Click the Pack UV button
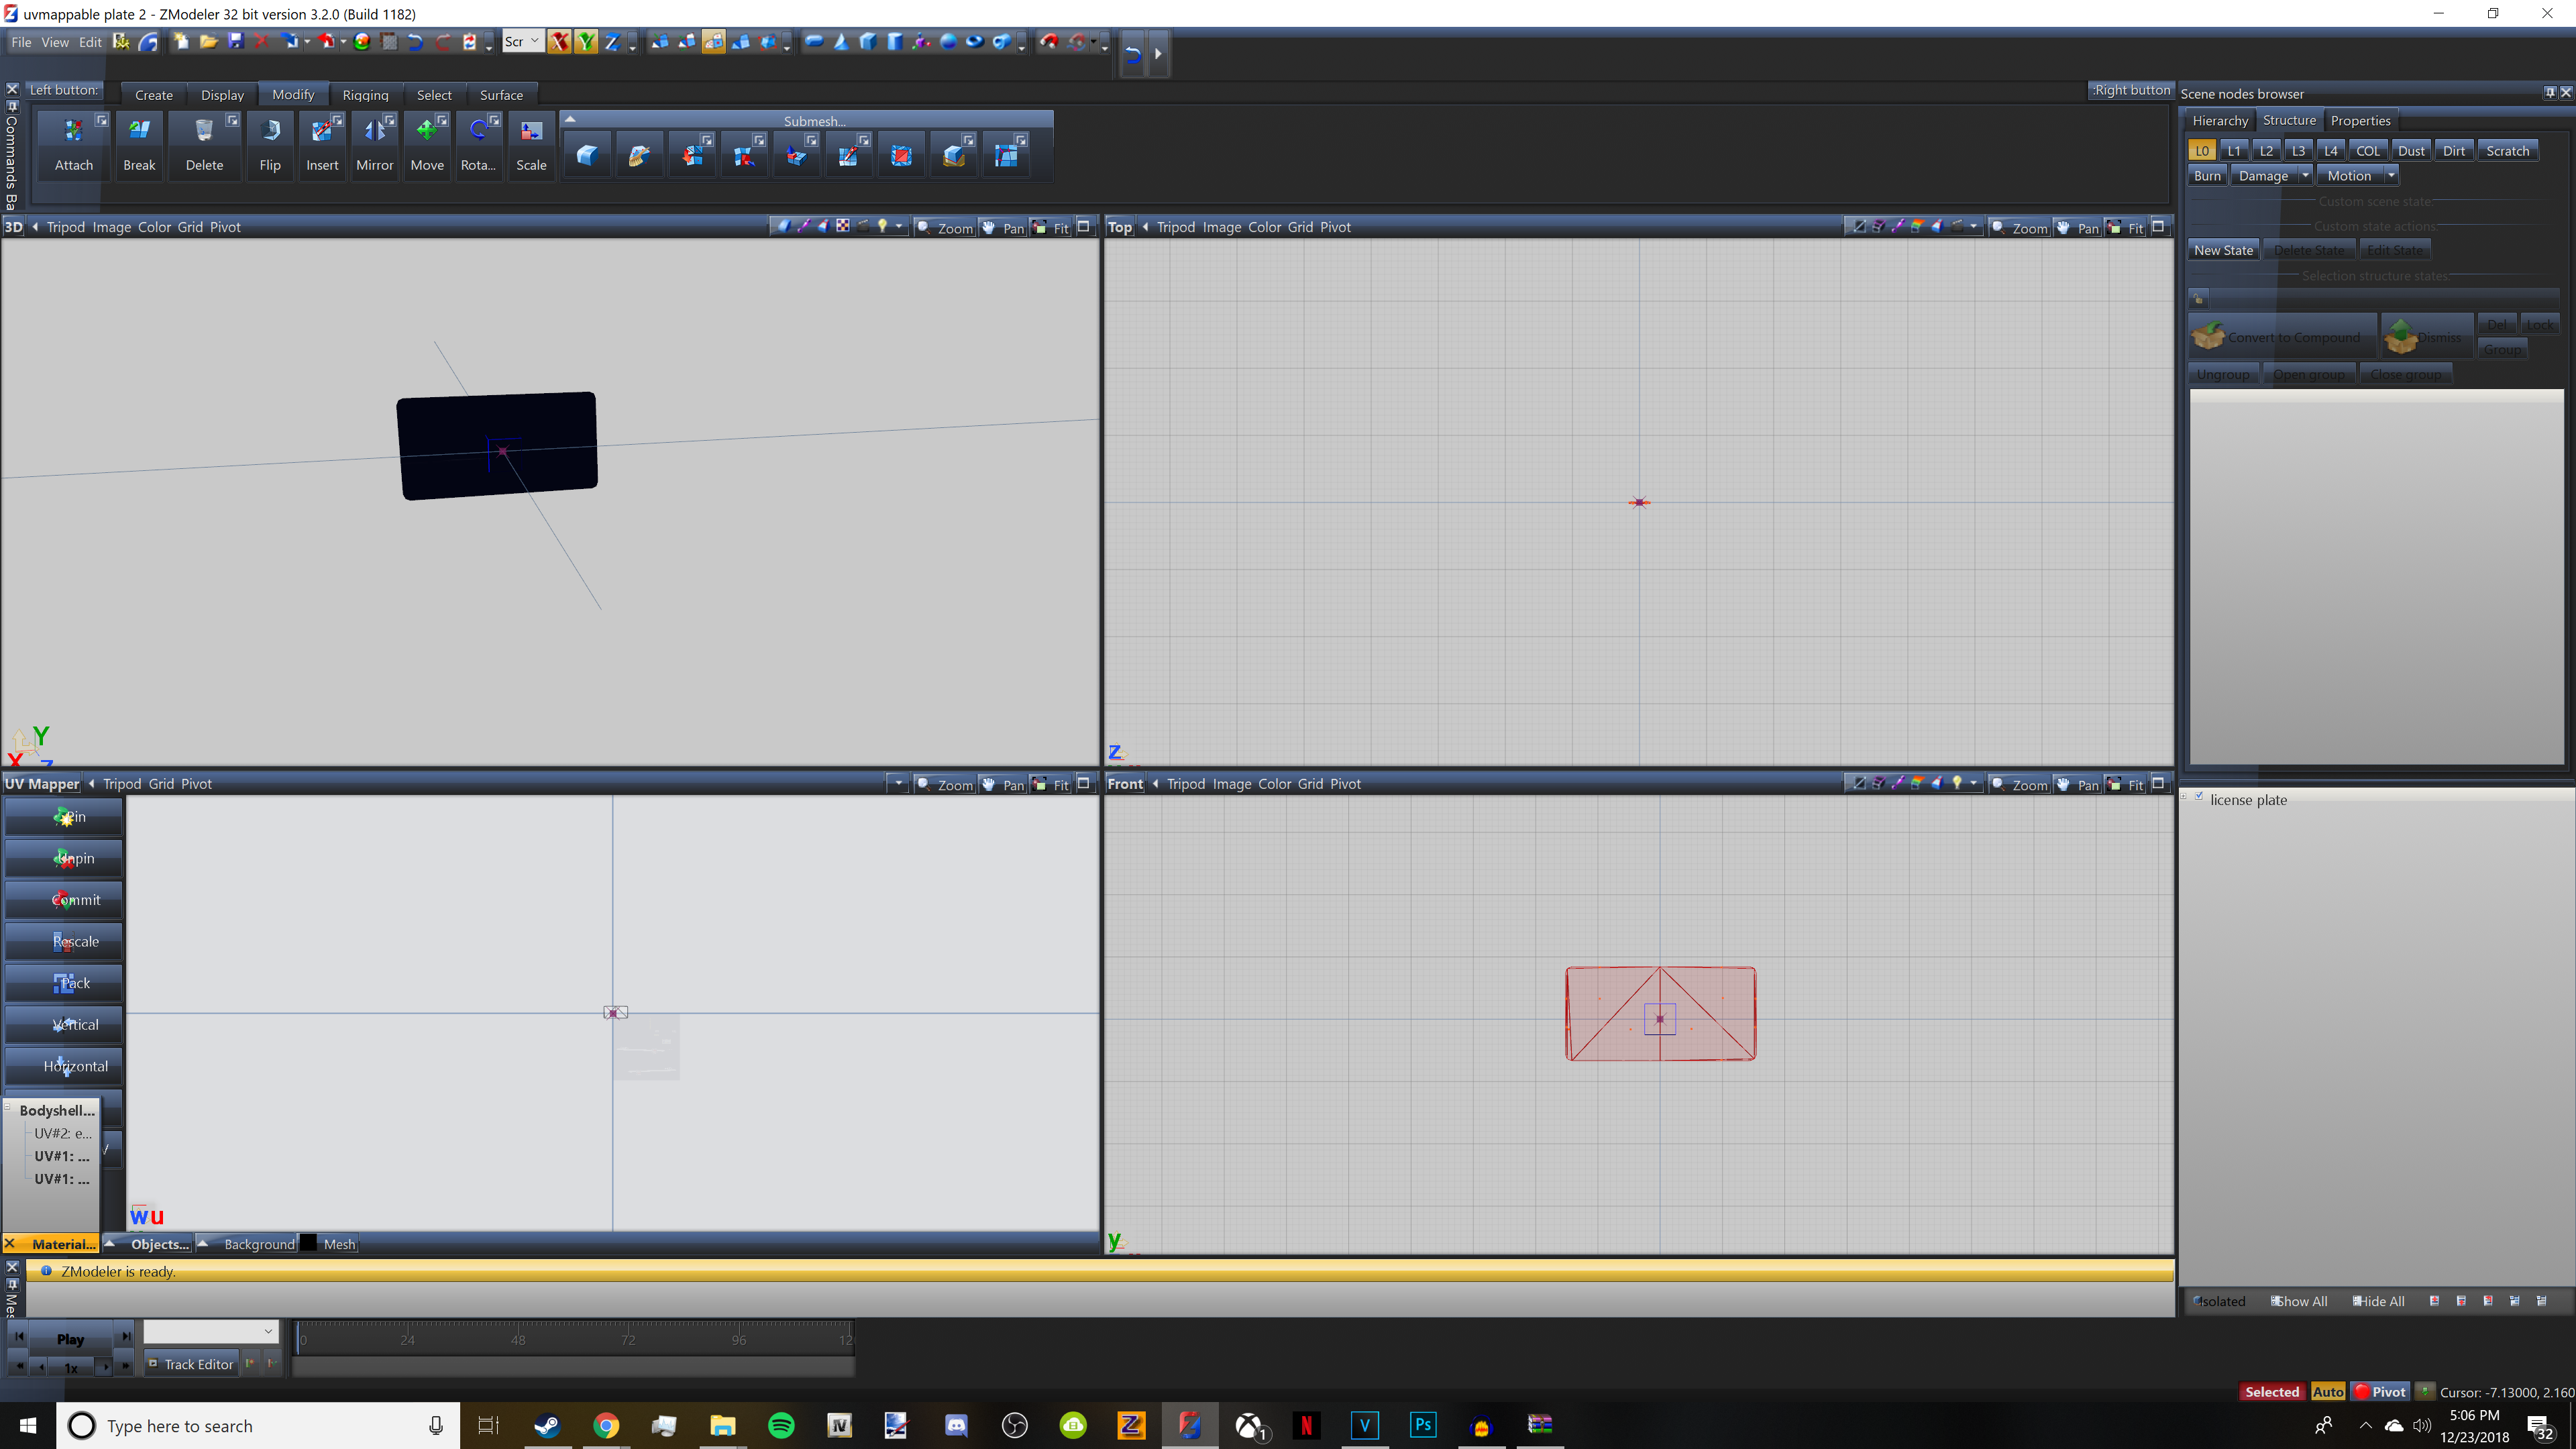The width and height of the screenshot is (2576, 1449). pos(65,983)
